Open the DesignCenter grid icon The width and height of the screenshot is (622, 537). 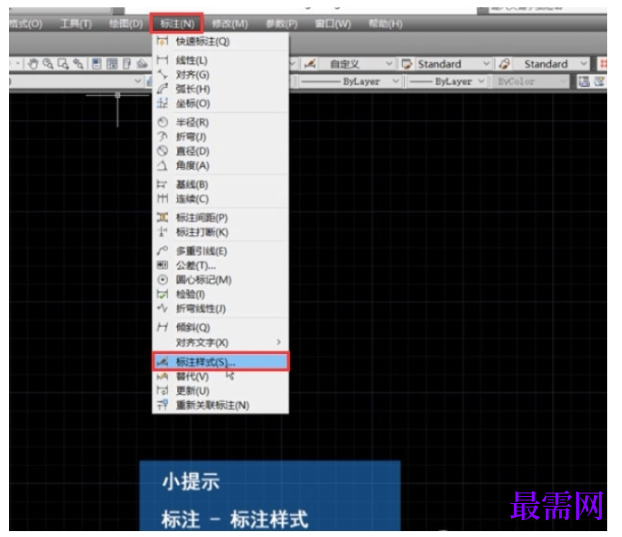pyautogui.click(x=112, y=64)
